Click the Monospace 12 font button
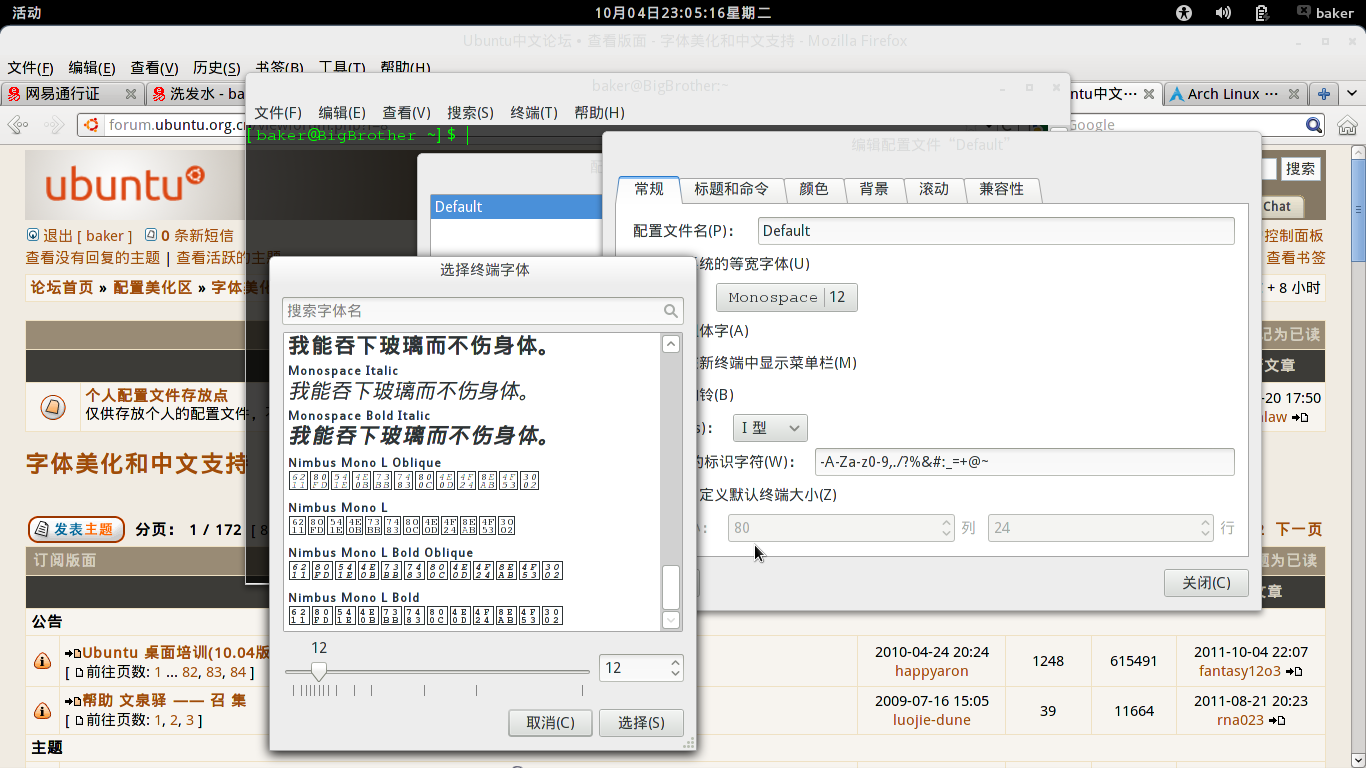The width and height of the screenshot is (1366, 768). tap(786, 297)
